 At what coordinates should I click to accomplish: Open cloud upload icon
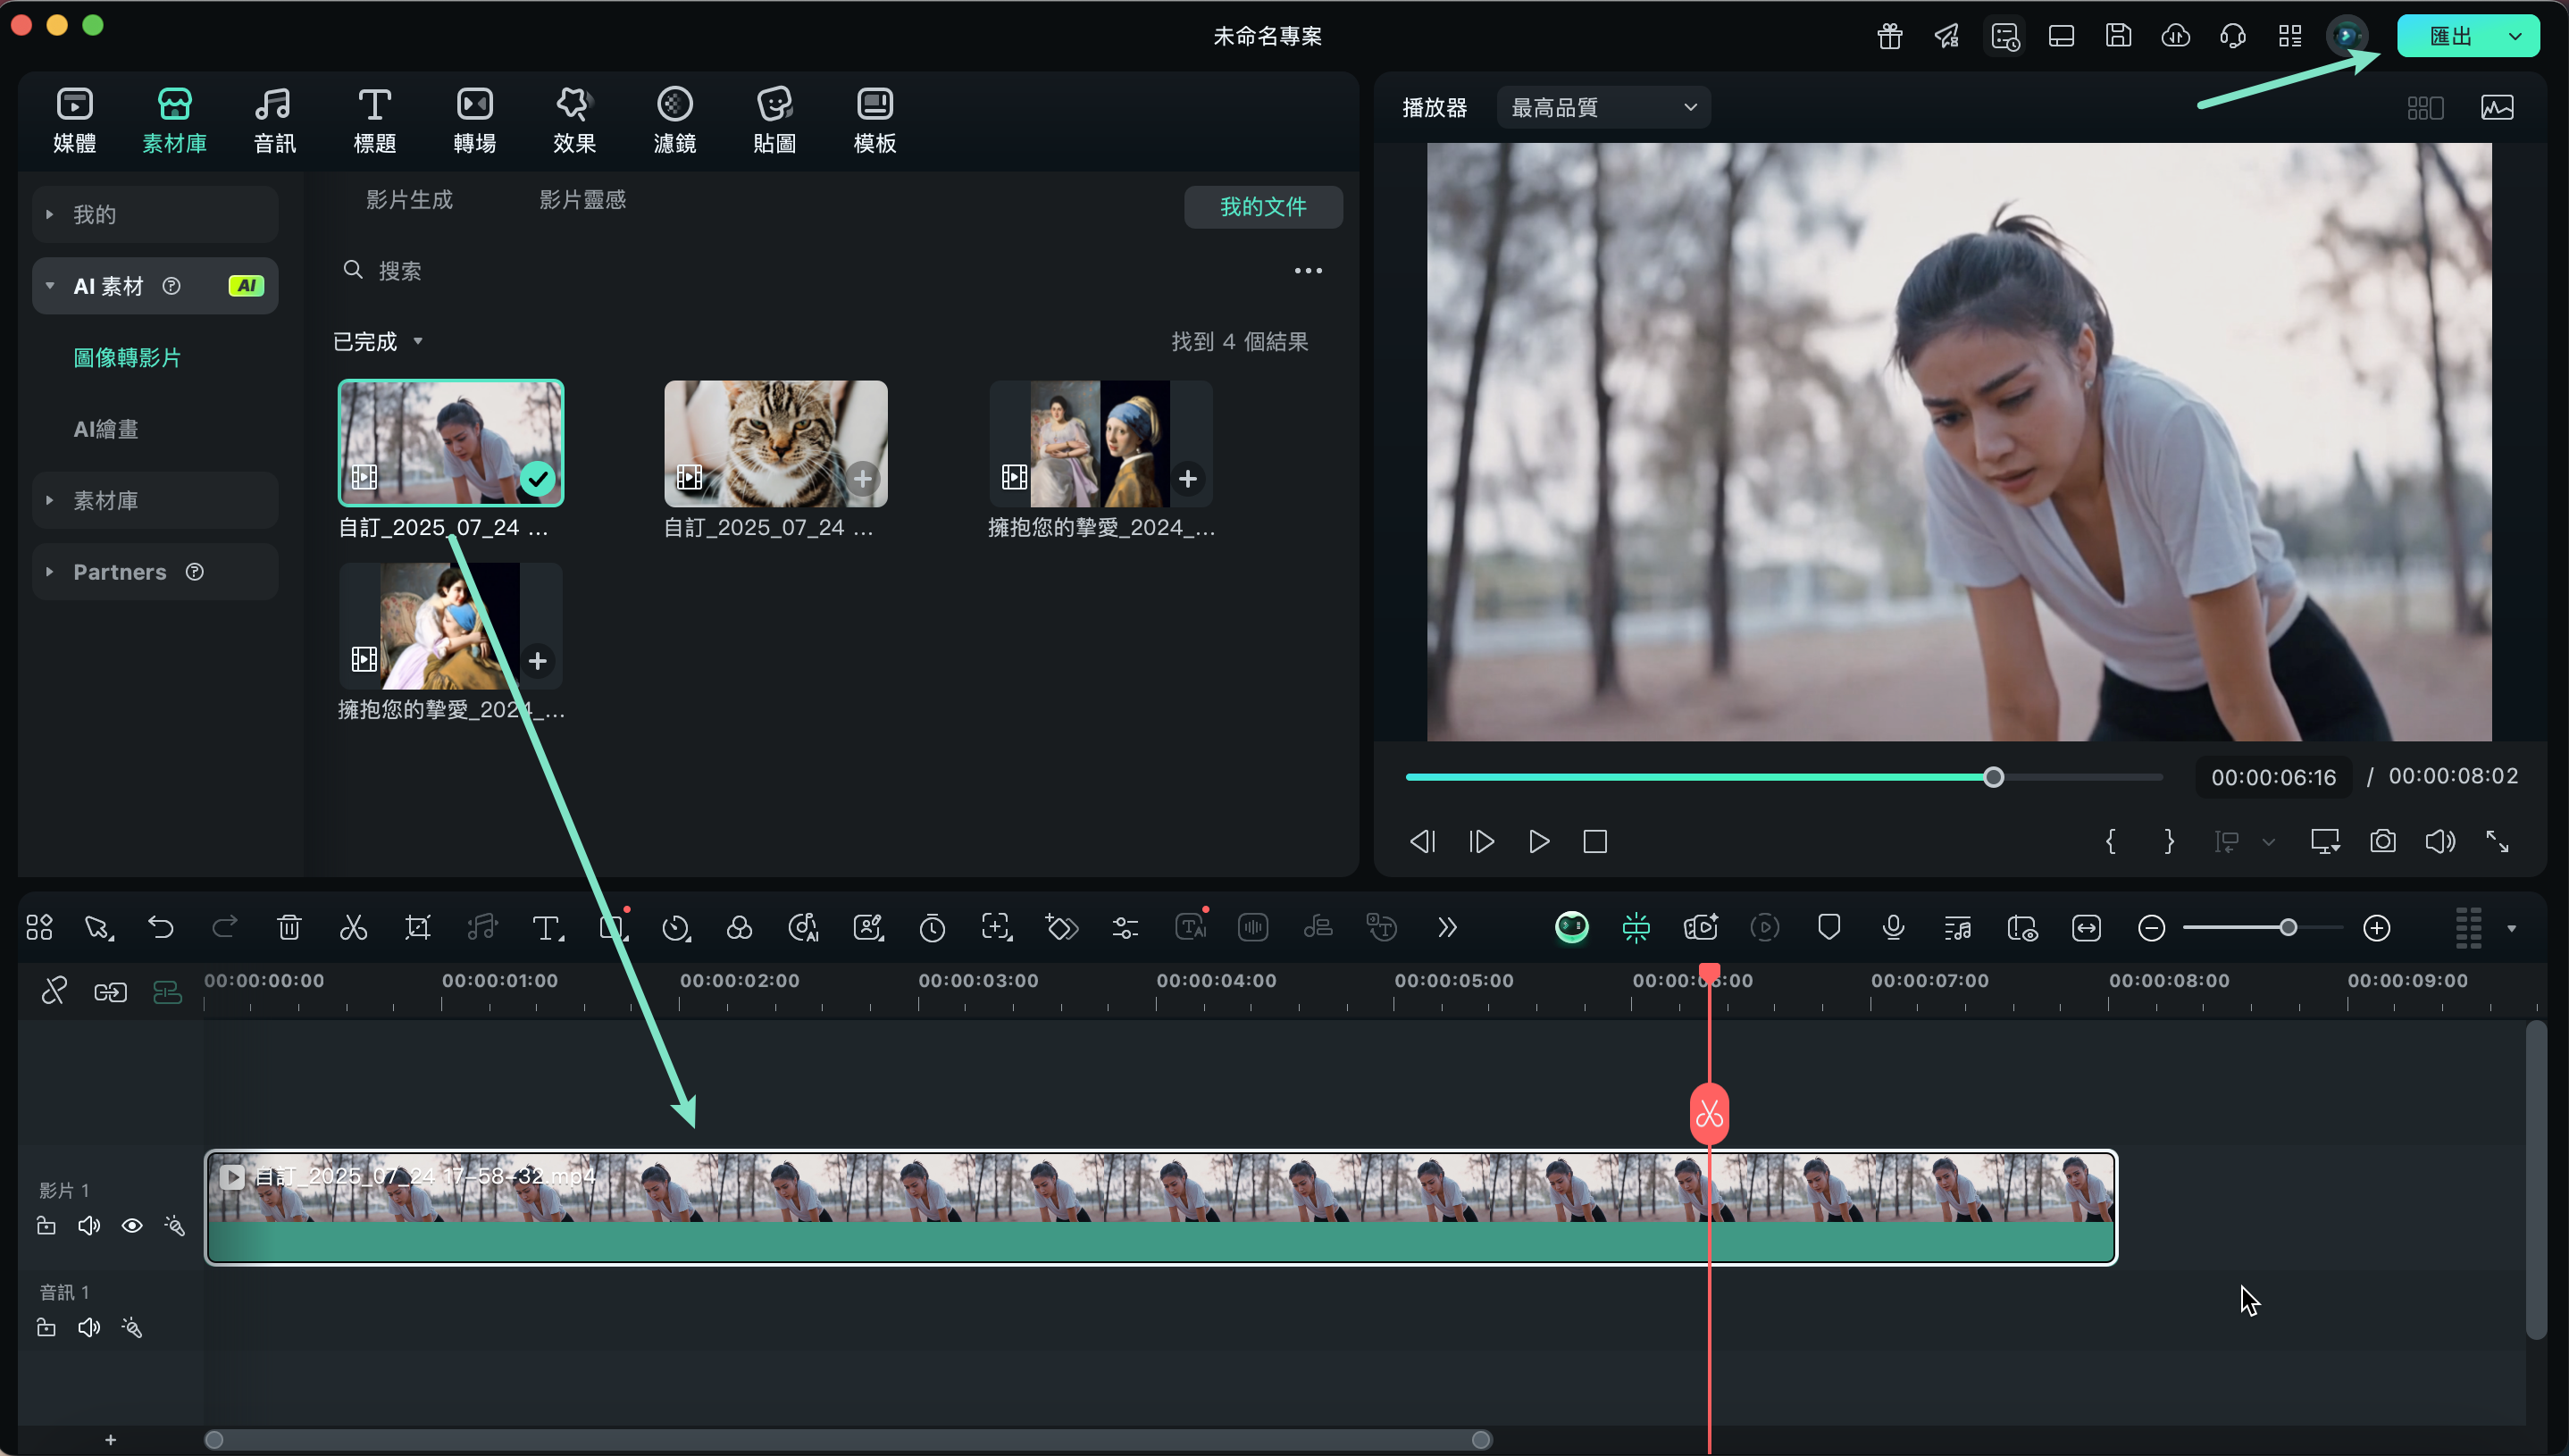(x=2176, y=36)
